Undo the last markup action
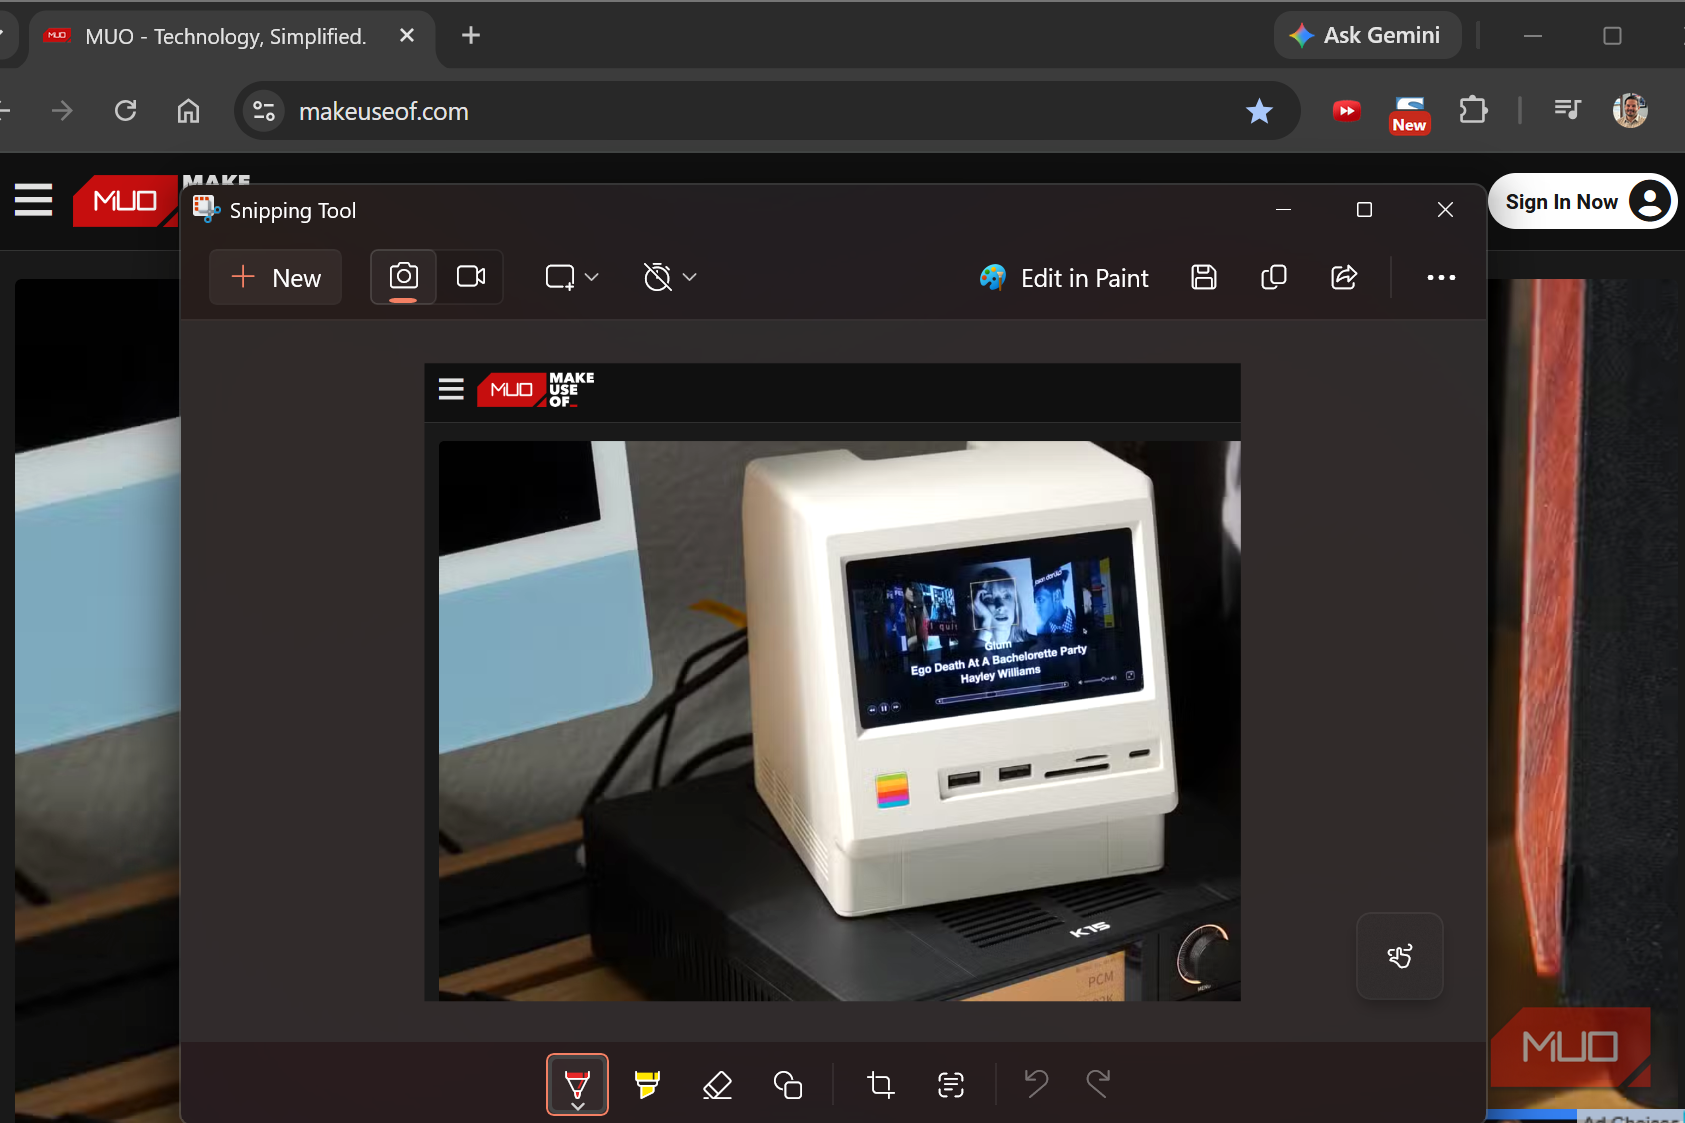This screenshot has width=1685, height=1123. pos(1036,1083)
